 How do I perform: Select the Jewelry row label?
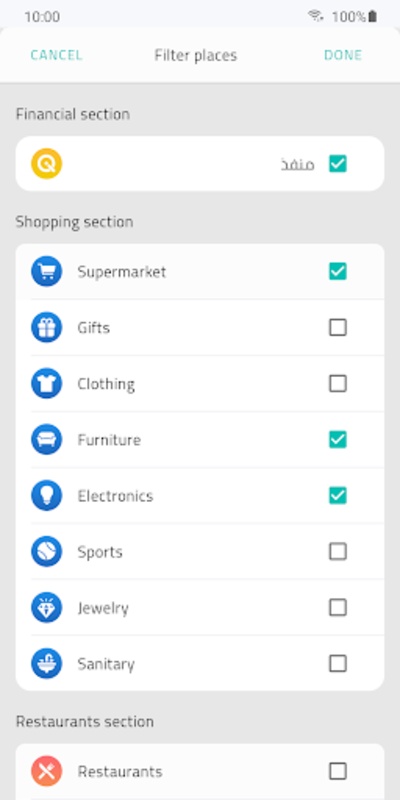[103, 608]
